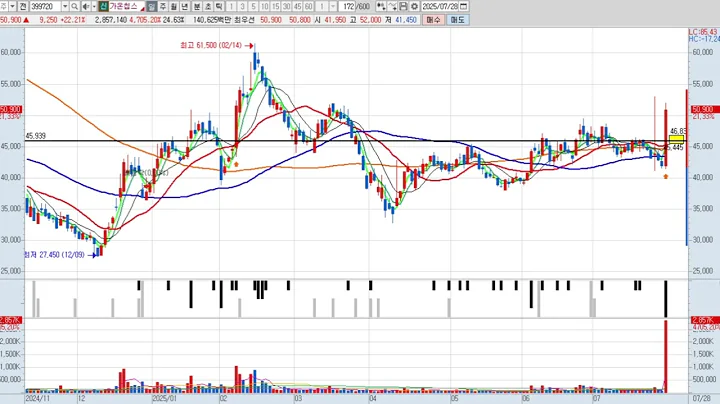Choose the 45 interval button
This screenshot has height=404, width=720.
[x=298, y=6]
